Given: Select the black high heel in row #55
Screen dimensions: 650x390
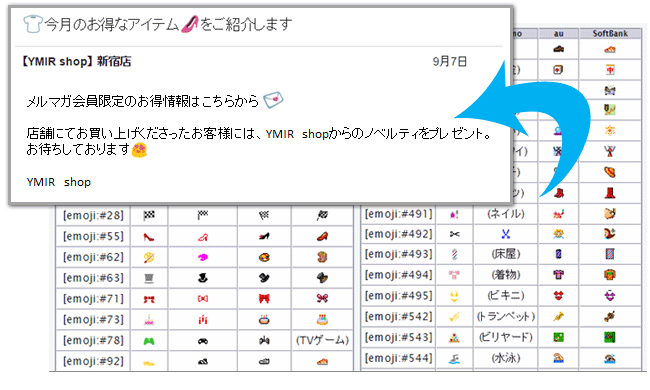Looking at the screenshot, I should click(x=264, y=236).
